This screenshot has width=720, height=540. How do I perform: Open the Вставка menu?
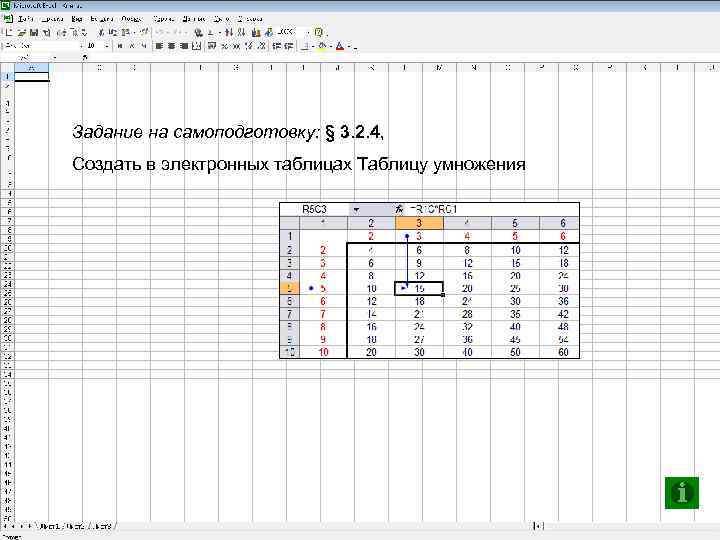pos(101,19)
